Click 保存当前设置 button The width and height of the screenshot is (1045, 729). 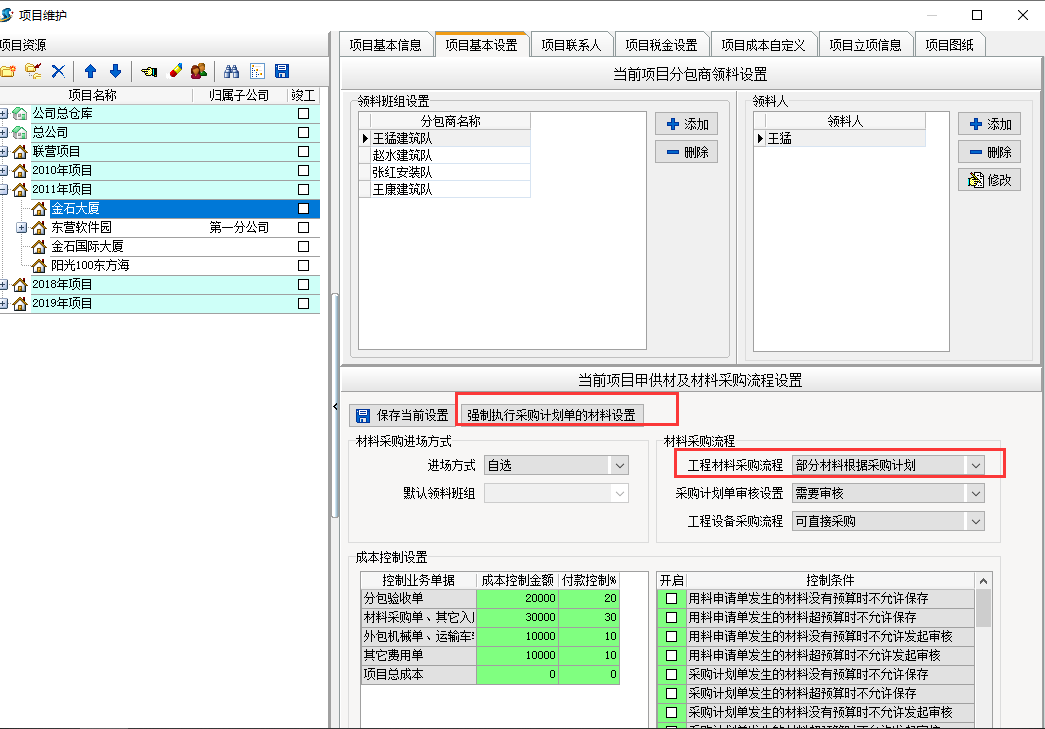coord(402,415)
